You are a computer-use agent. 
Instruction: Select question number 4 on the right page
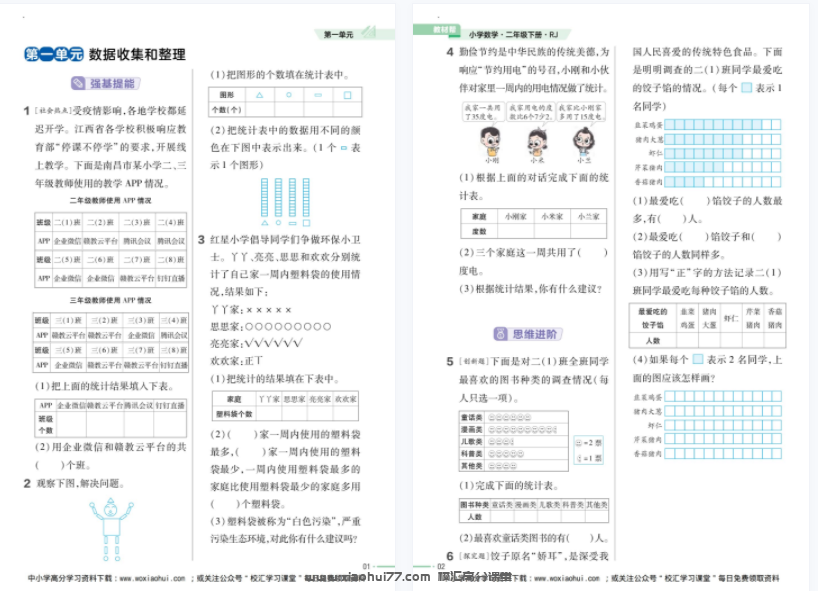(x=450, y=52)
